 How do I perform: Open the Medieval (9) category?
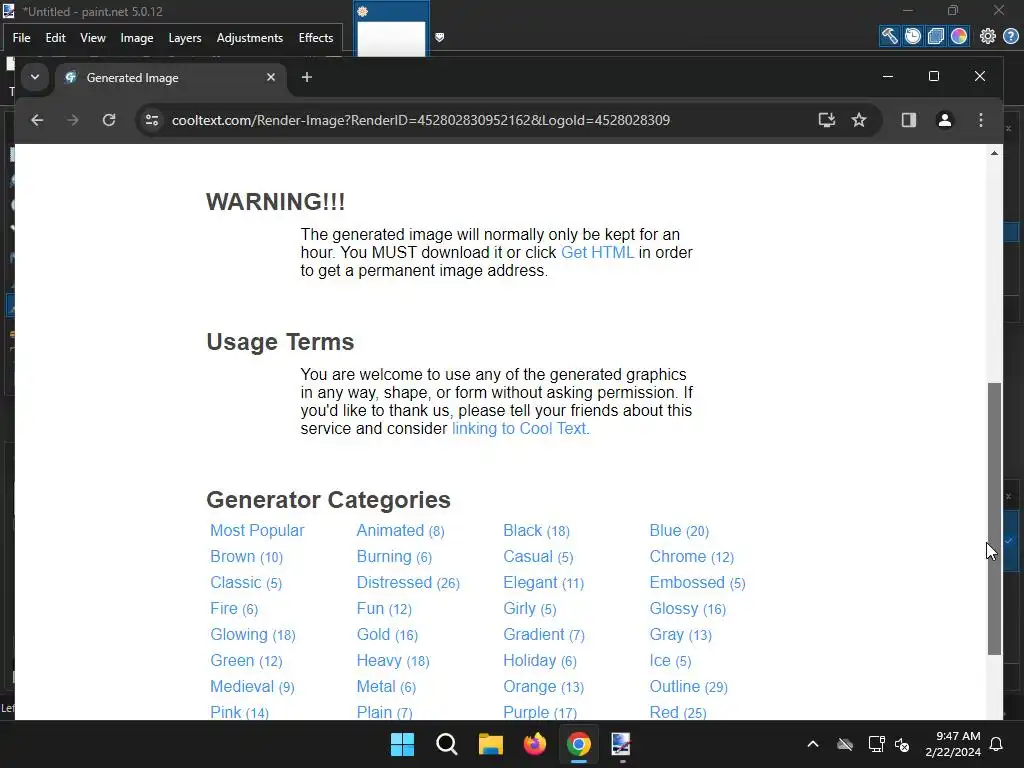(x=252, y=686)
